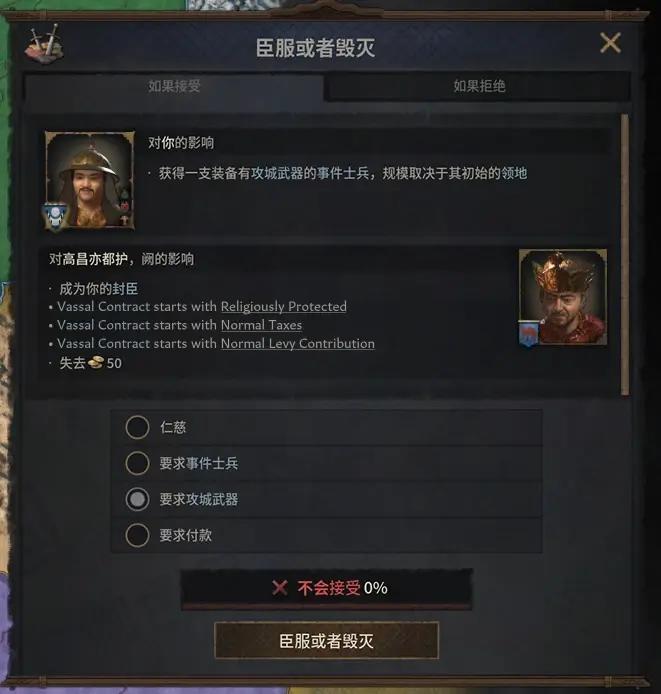Switch to the 如果接受 tab
661x694 pixels.
pos(174,86)
